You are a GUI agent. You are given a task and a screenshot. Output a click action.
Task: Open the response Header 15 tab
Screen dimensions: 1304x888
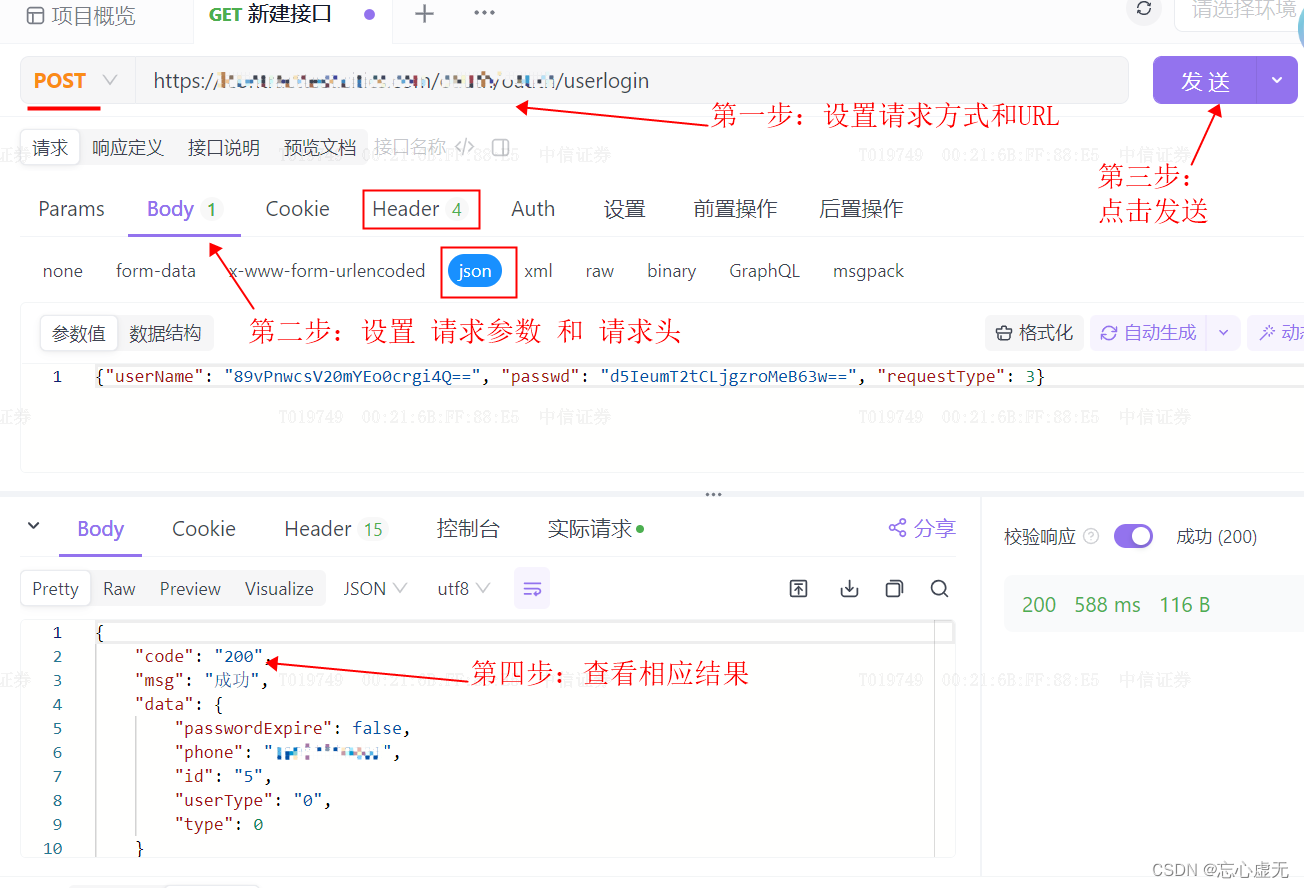335,529
